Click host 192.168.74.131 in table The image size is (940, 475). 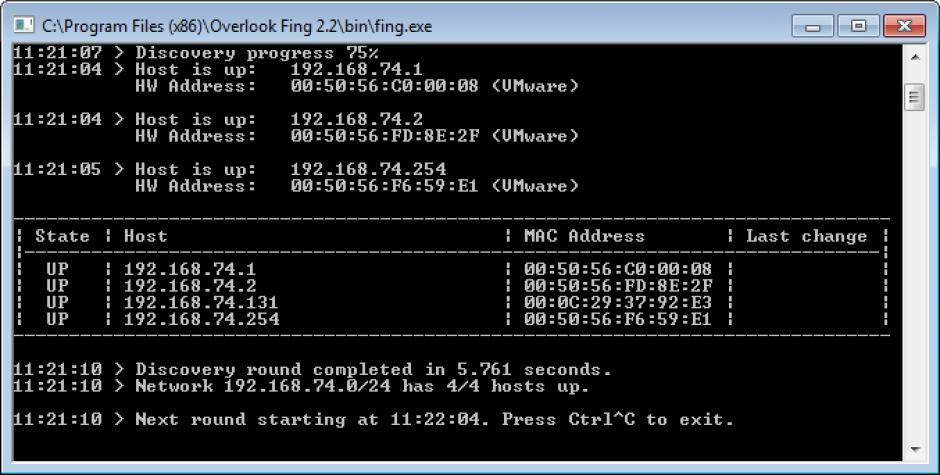201,302
